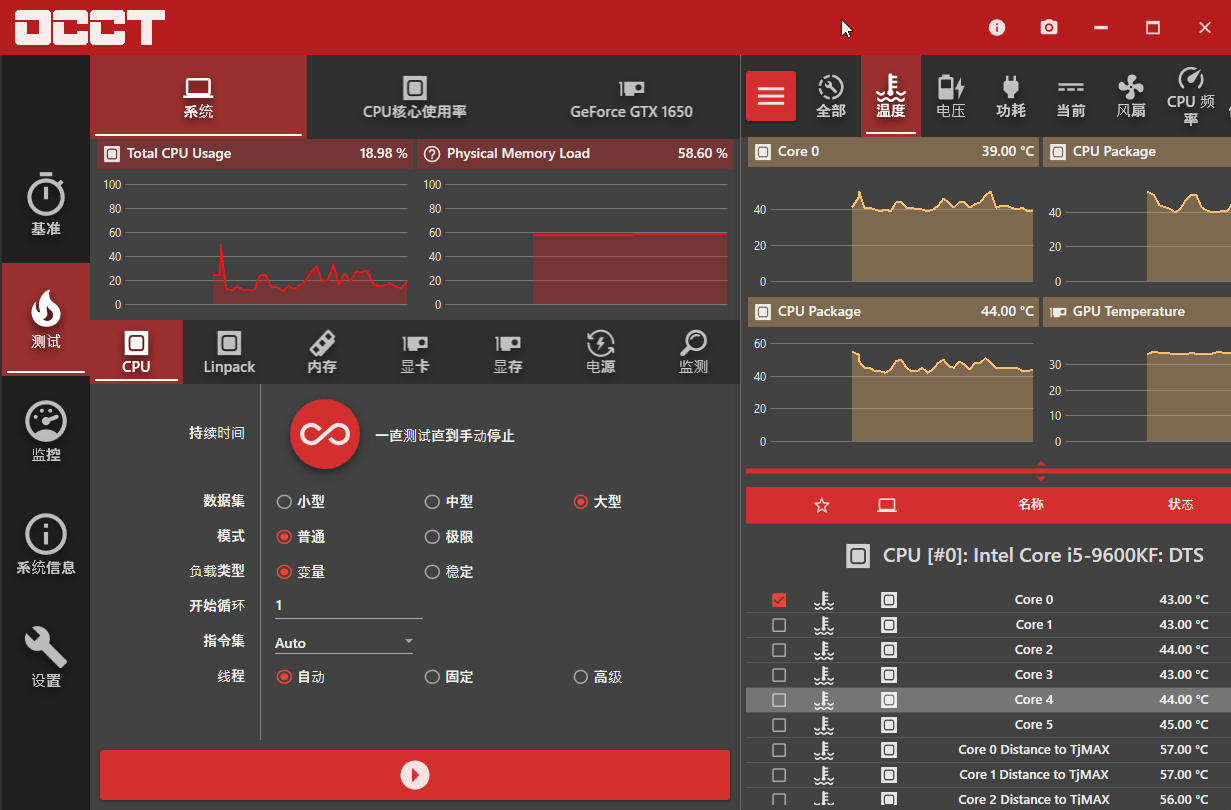
Task: Check Core 1 Distance to TjMAX checkbox
Action: [779, 775]
